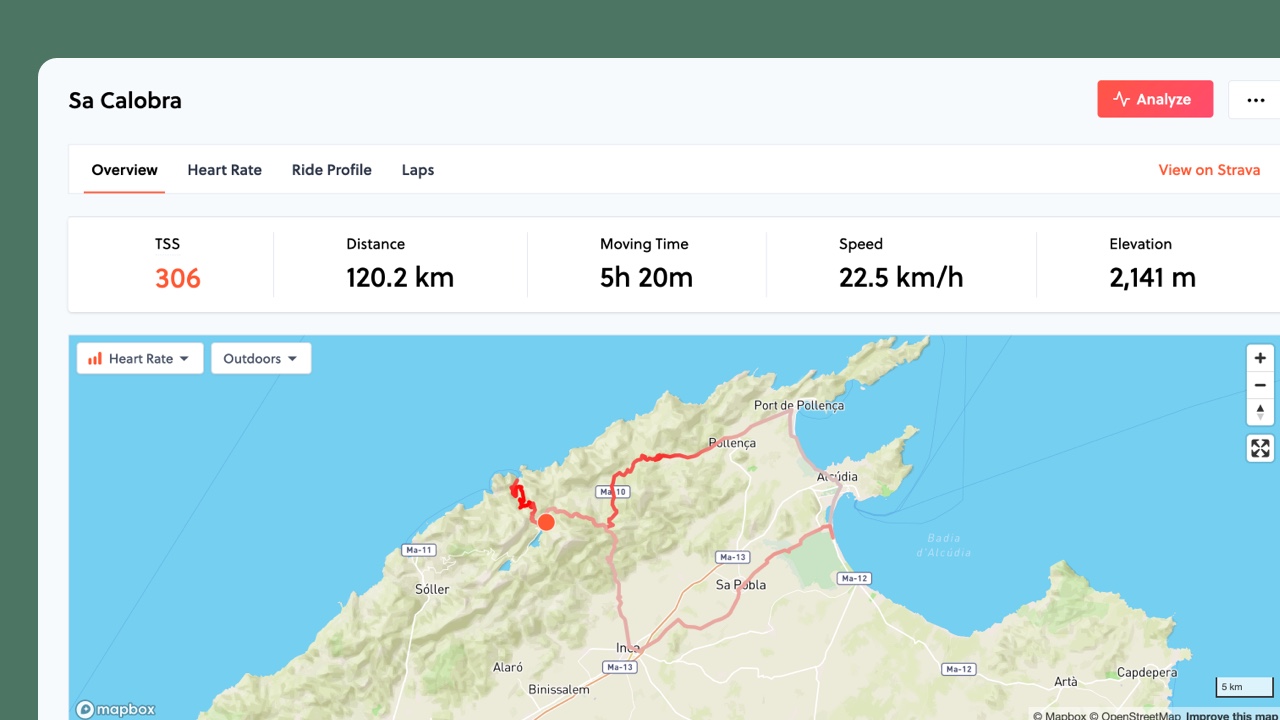Viewport: 1280px width, 720px height.
Task: Expand the Heart Rate map overlay dropdown
Action: pyautogui.click(x=140, y=358)
